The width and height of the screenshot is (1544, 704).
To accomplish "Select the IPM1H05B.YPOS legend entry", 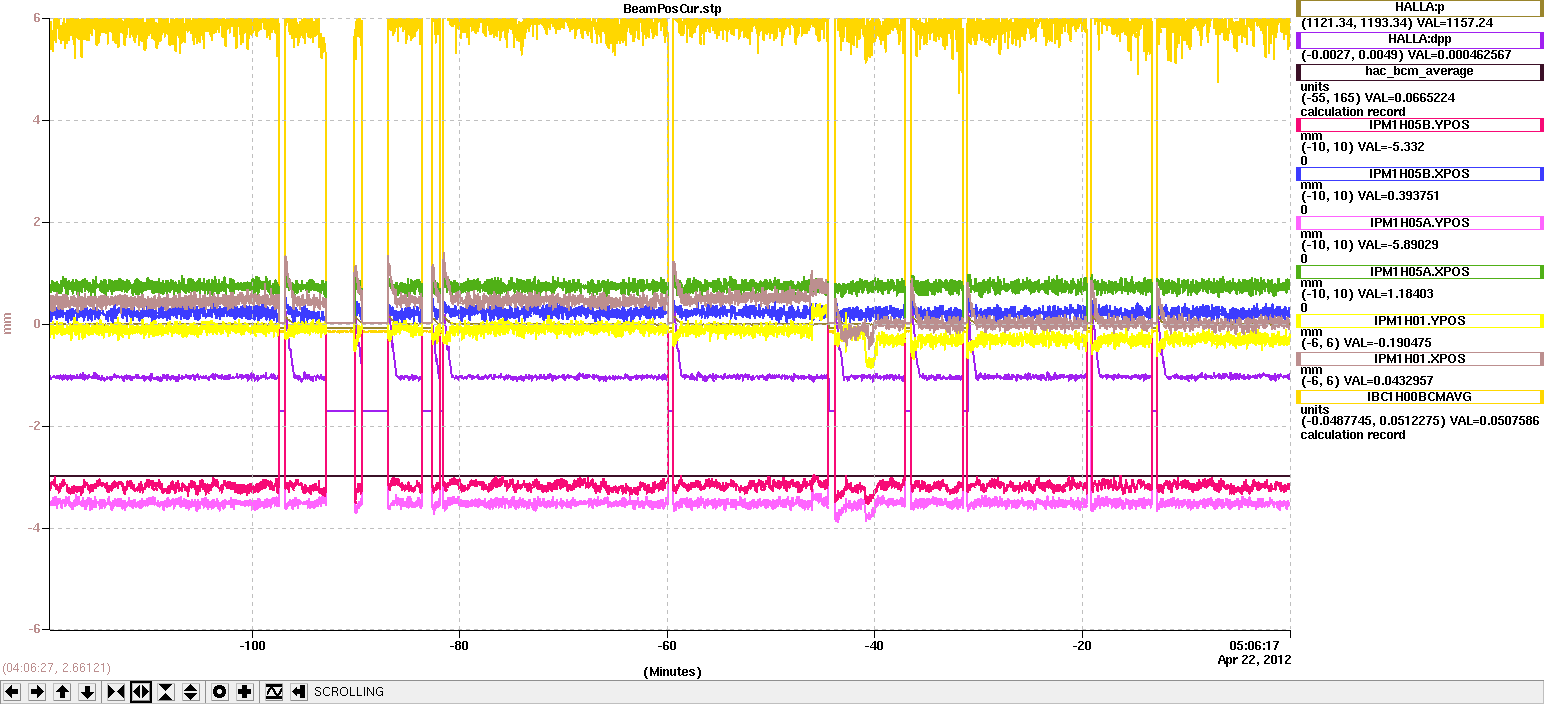I will click(x=1419, y=126).
